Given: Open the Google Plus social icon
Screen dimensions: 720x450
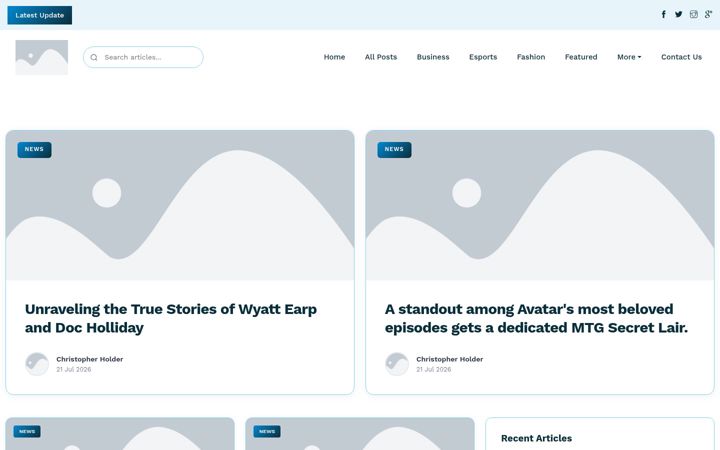Looking at the screenshot, I should pos(709,15).
